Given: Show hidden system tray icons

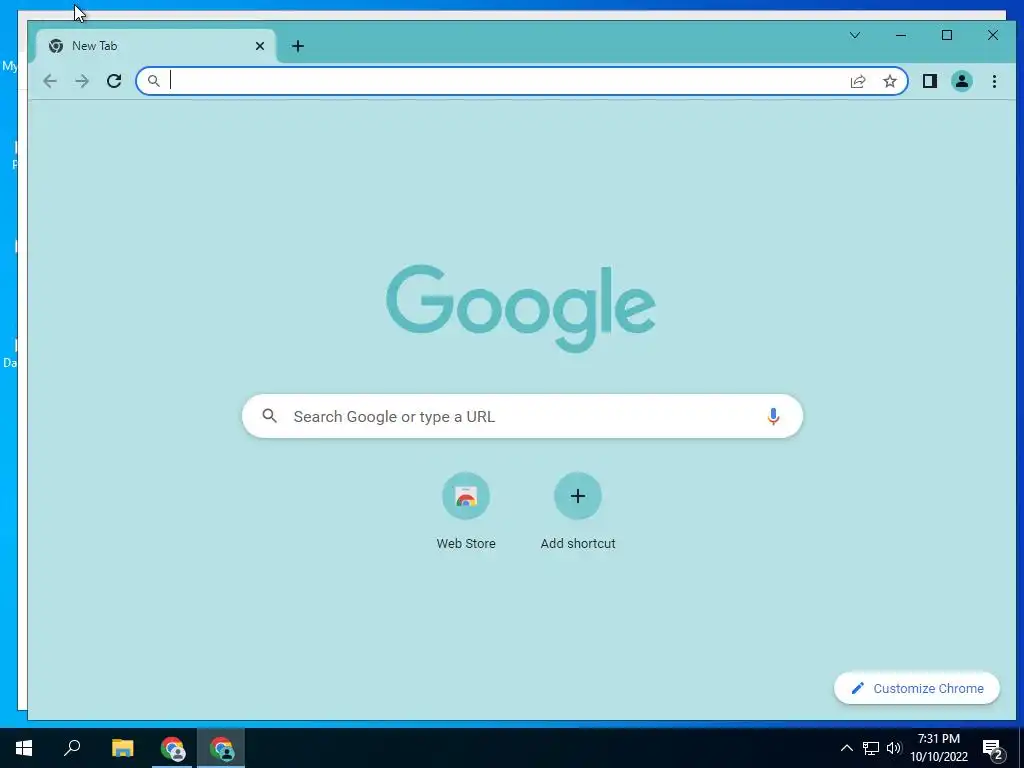Looking at the screenshot, I should pyautogui.click(x=846, y=748).
